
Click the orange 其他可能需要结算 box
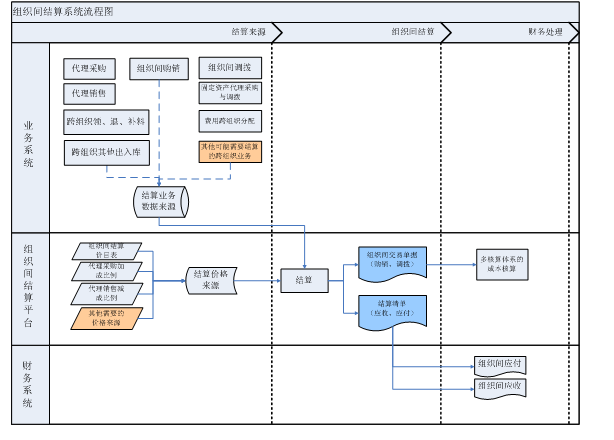click(230, 151)
